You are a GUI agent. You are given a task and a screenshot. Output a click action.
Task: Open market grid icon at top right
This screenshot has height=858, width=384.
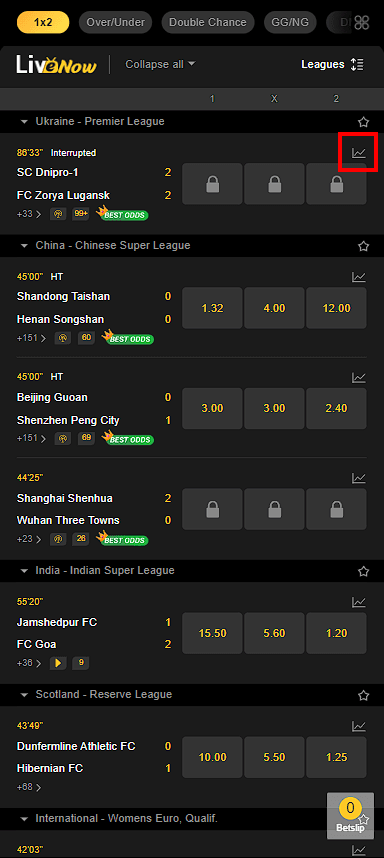coord(362,22)
